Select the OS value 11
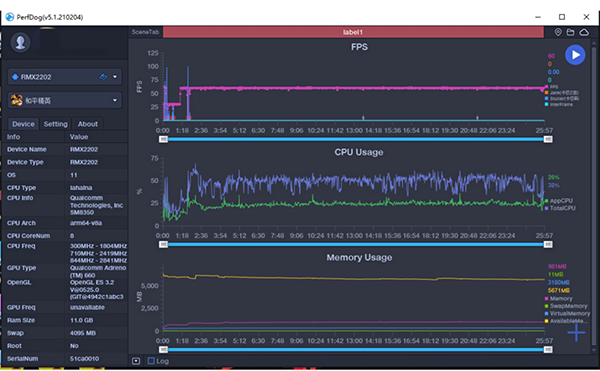This screenshot has height=371, width=600. click(74, 175)
